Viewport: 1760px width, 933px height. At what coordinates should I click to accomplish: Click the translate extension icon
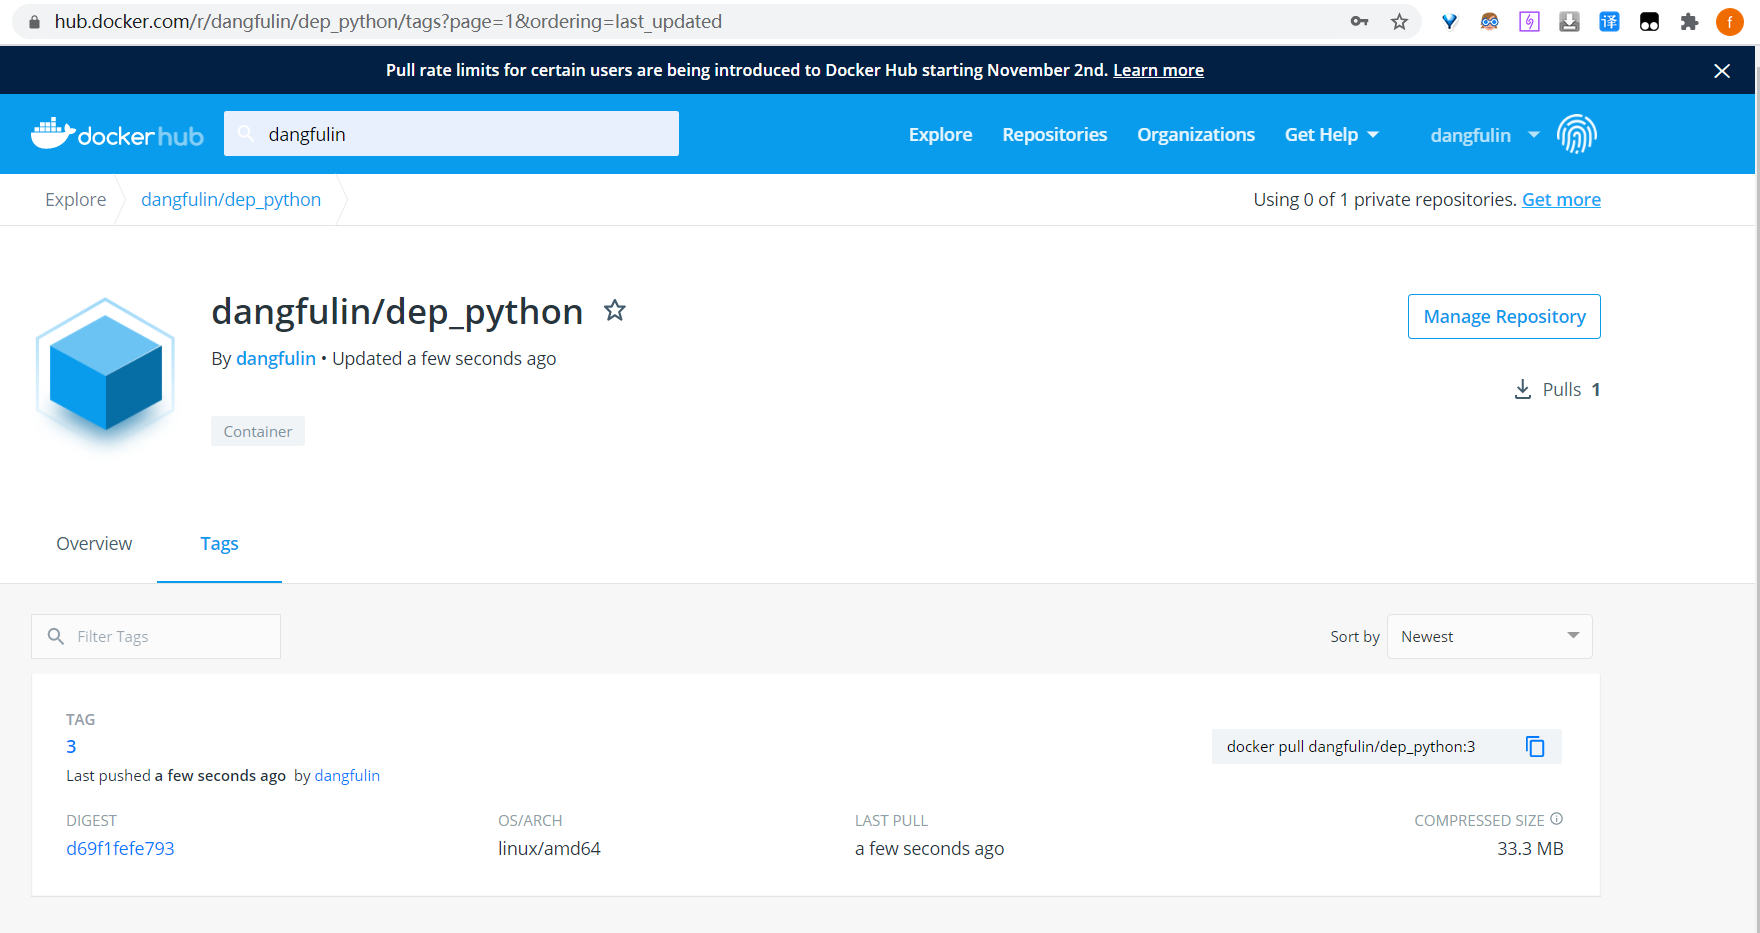tap(1609, 22)
